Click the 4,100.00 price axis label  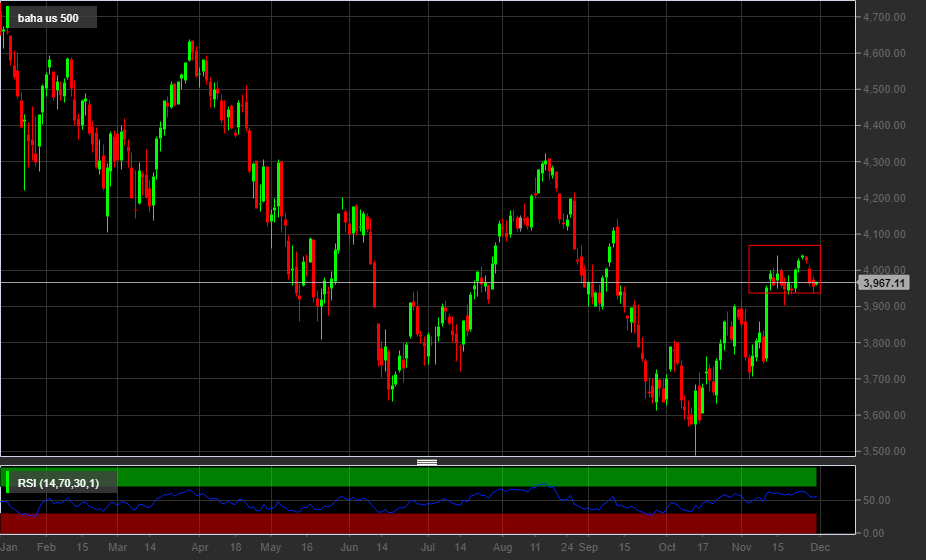point(884,234)
